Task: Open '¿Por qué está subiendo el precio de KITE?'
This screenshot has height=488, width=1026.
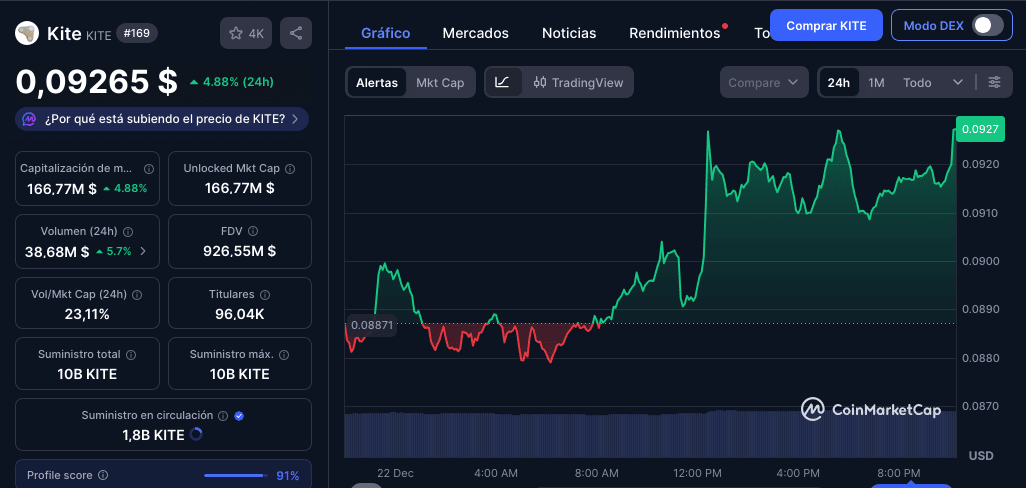Action: 162,119
